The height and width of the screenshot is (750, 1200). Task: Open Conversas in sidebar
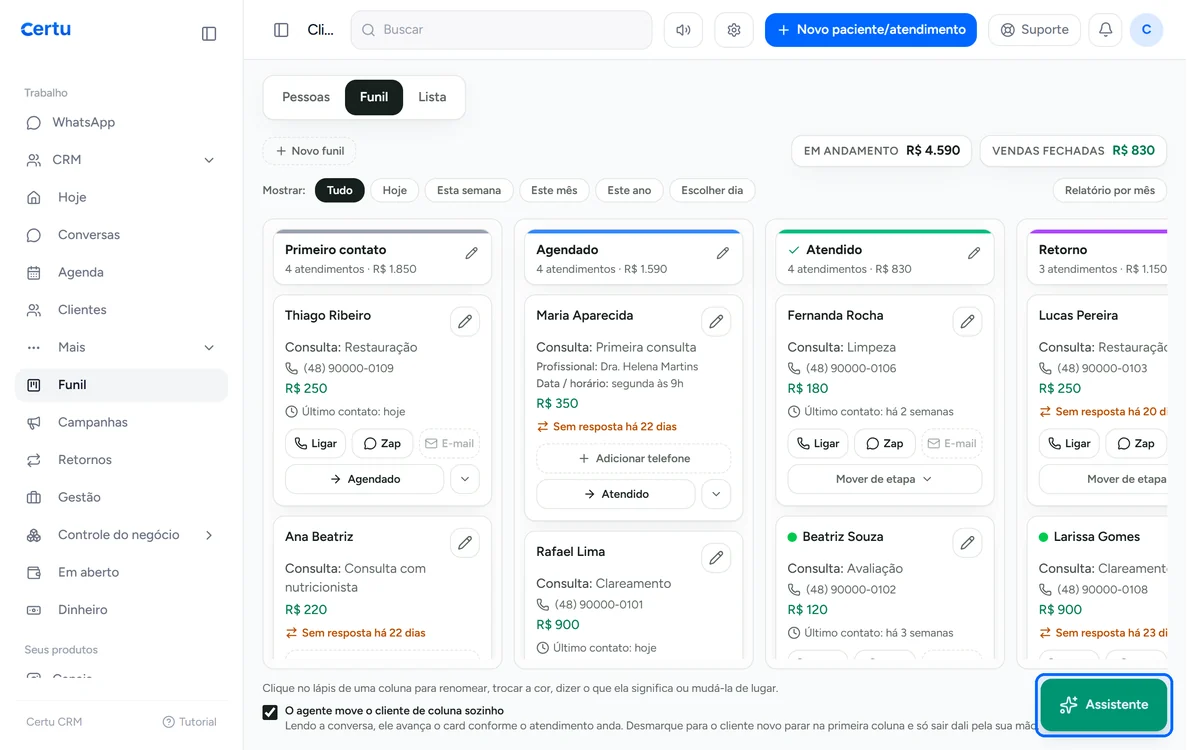pos(121,235)
